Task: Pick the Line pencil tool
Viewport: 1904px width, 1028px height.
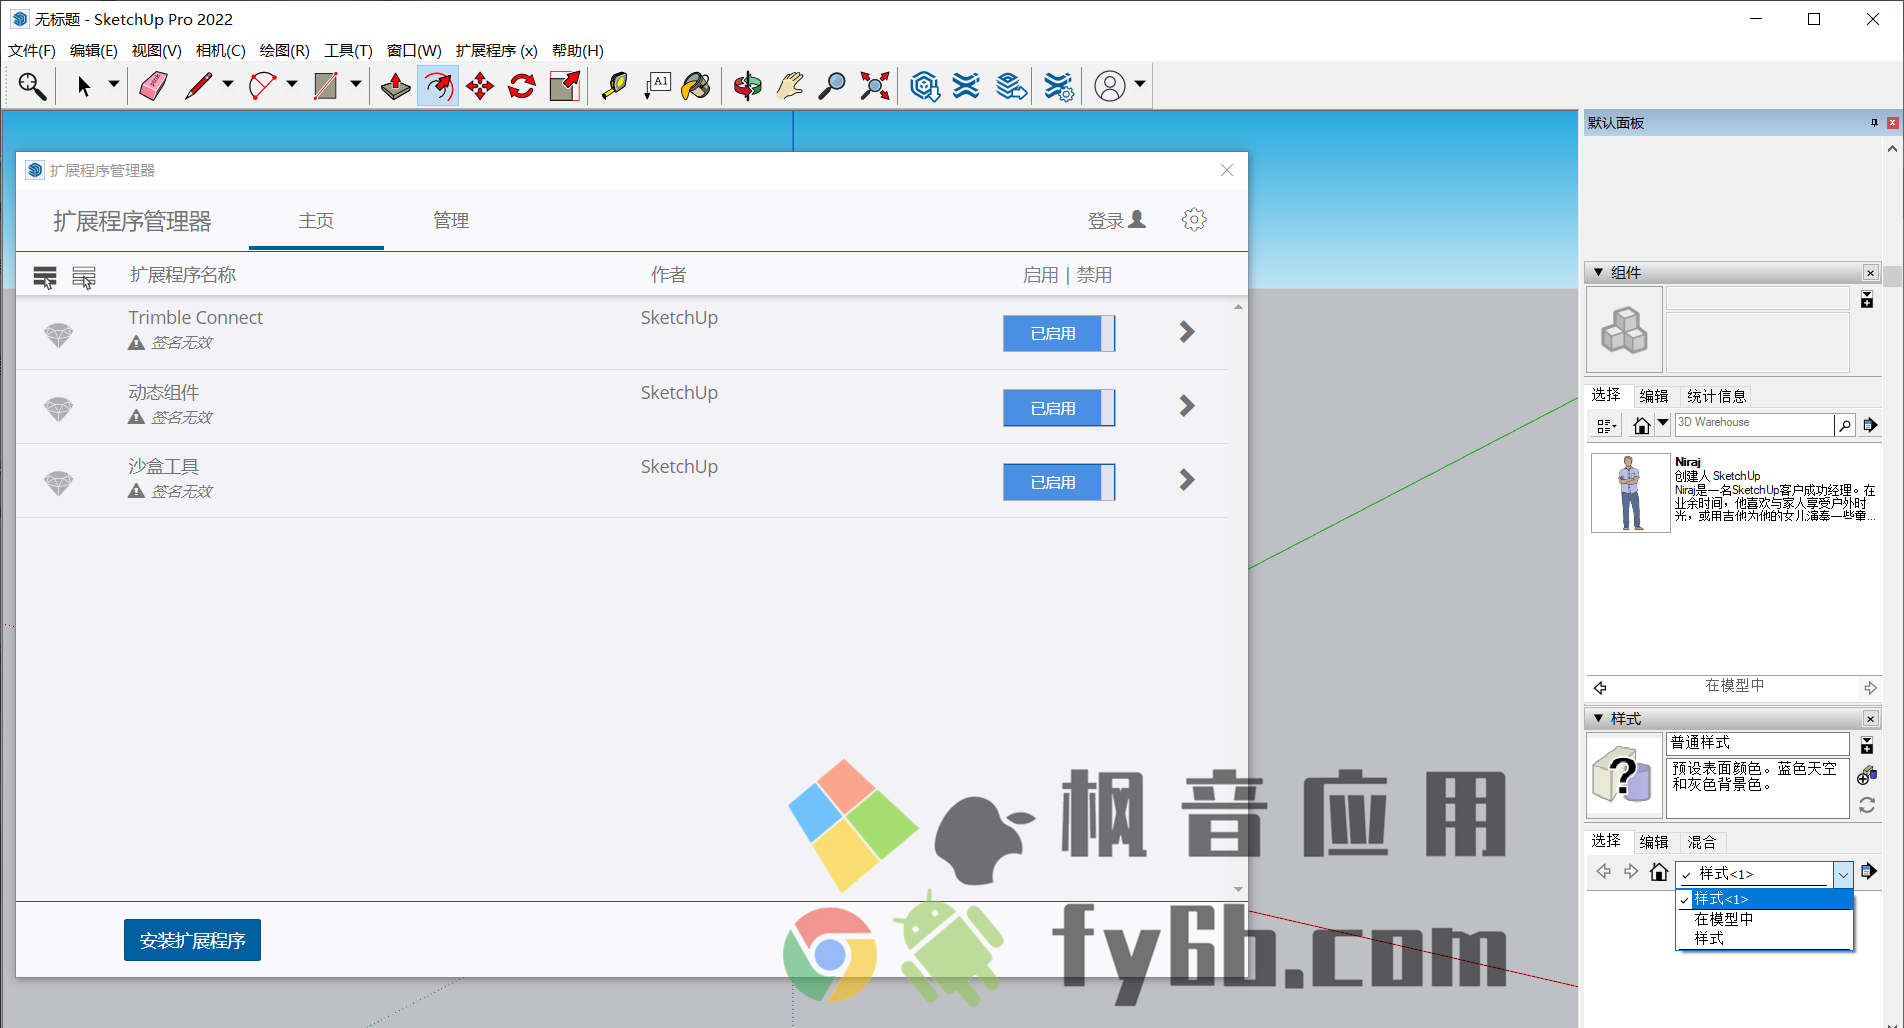Action: pyautogui.click(x=198, y=86)
